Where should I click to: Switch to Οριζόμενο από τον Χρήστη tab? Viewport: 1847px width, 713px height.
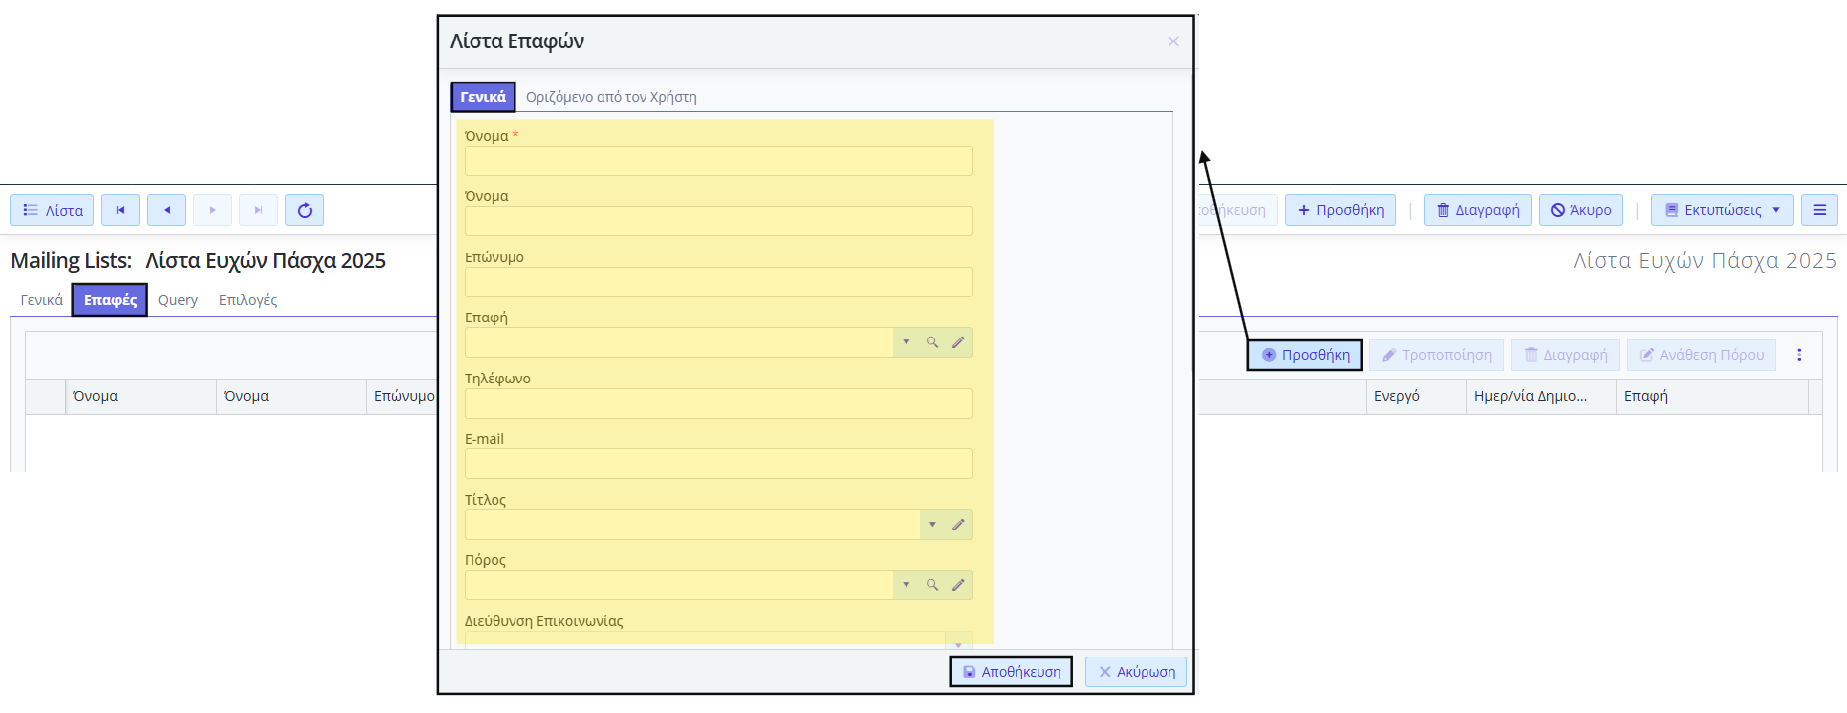(611, 97)
